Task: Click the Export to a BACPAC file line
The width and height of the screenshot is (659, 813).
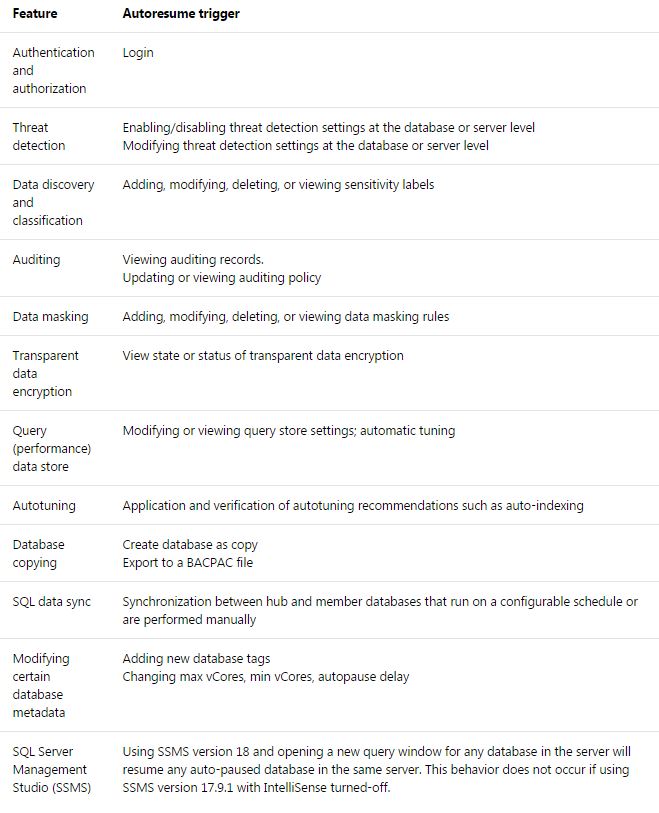Action: point(188,562)
